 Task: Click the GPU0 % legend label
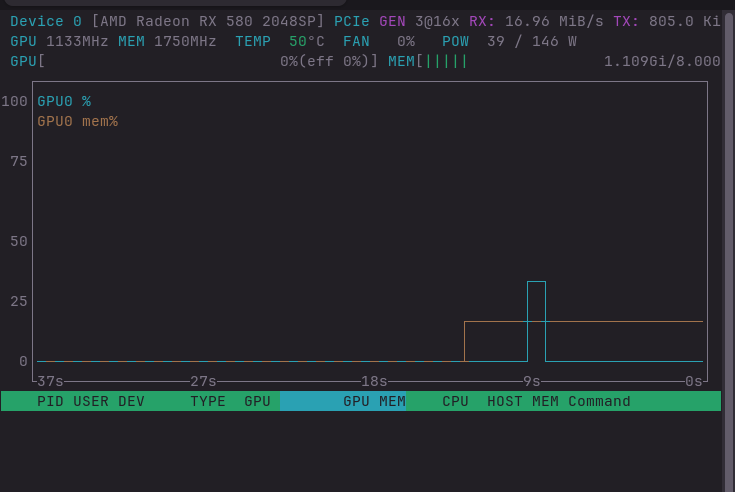click(64, 101)
